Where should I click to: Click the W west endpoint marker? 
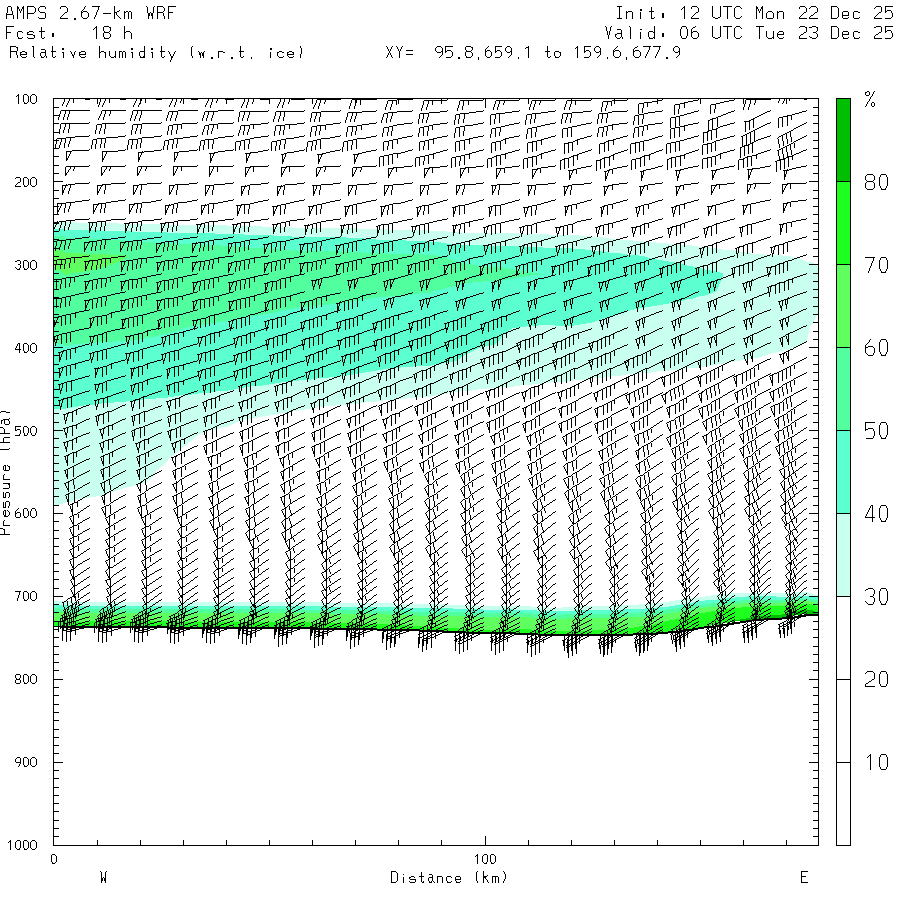103,878
